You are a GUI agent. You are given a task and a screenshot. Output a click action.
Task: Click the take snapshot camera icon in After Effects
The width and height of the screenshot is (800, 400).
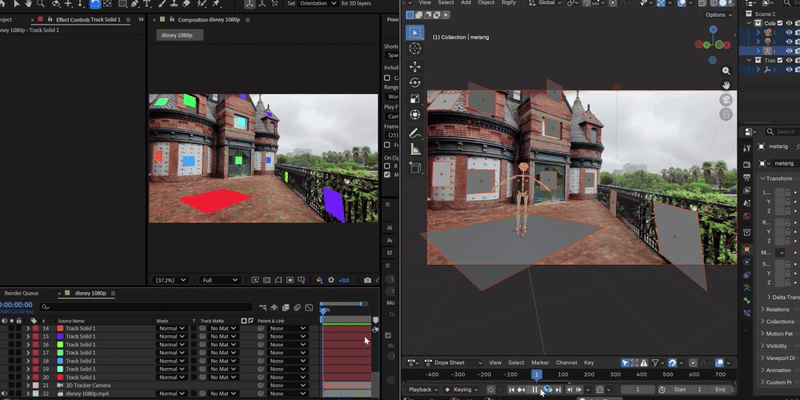367,280
